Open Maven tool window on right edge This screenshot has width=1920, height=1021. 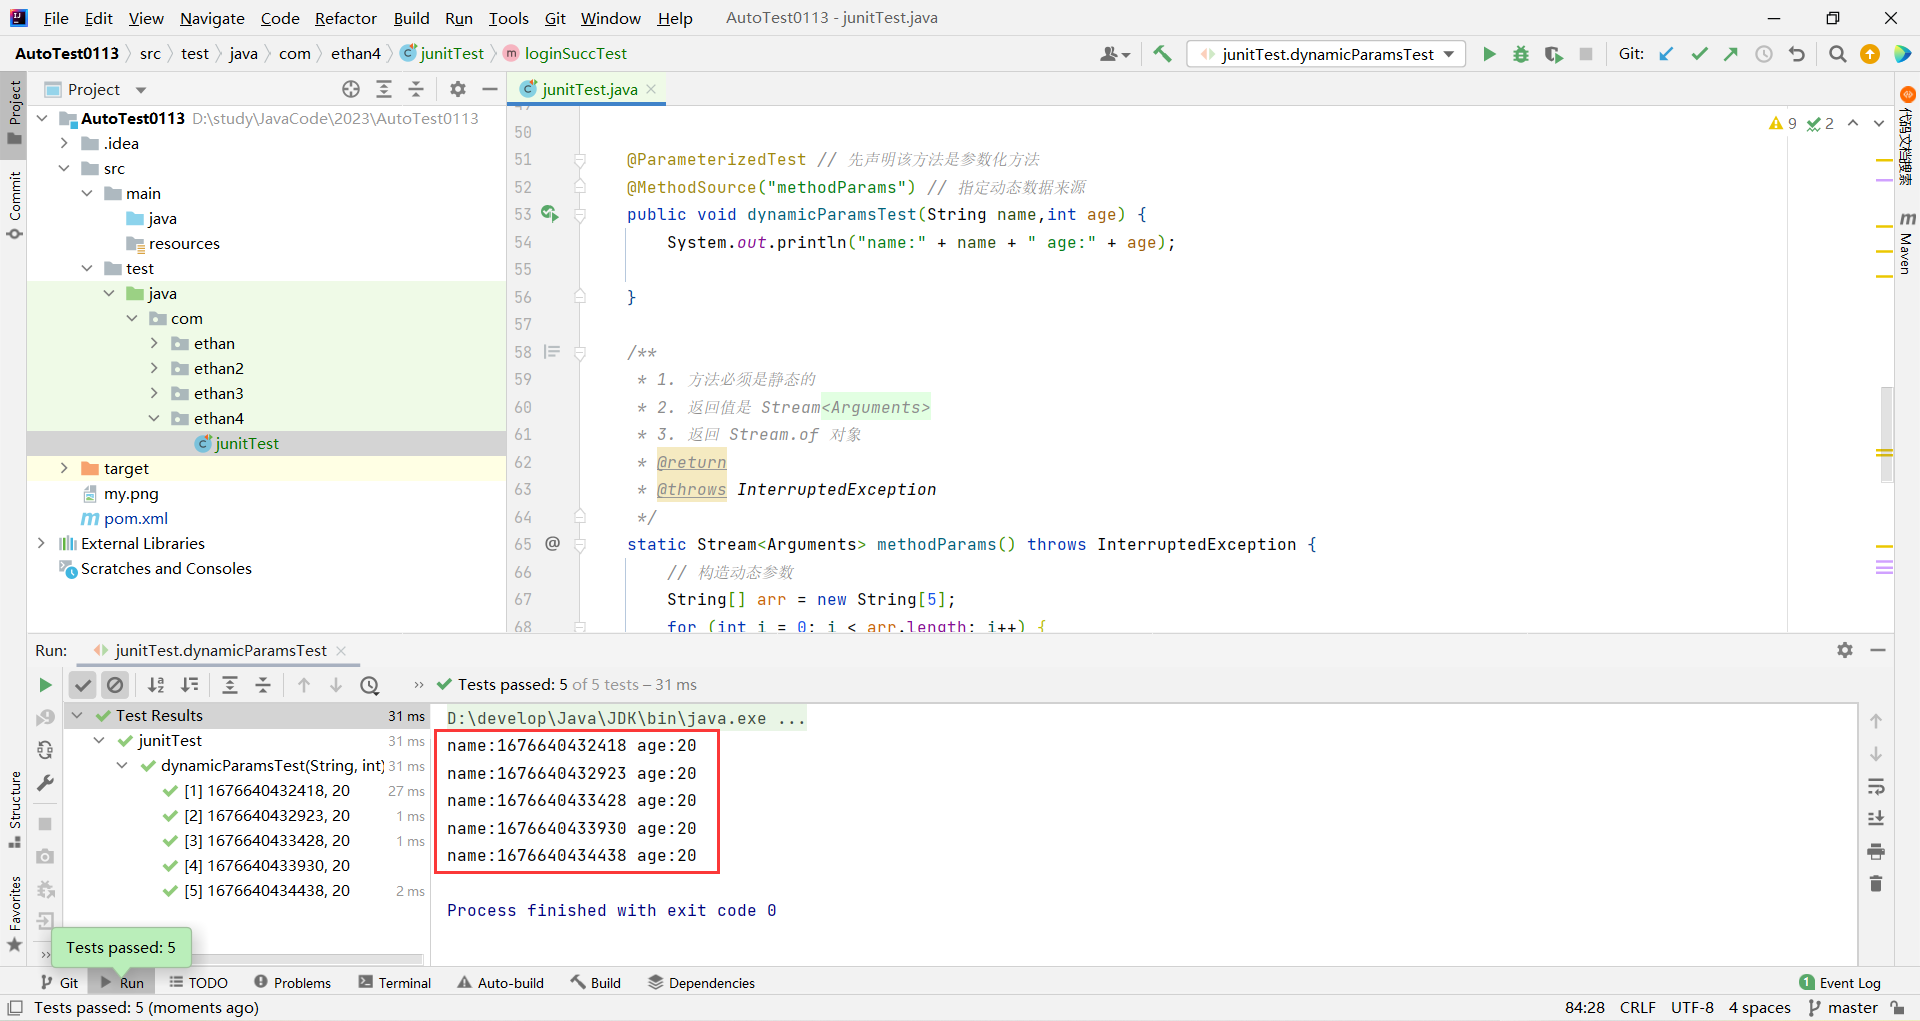1907,245
